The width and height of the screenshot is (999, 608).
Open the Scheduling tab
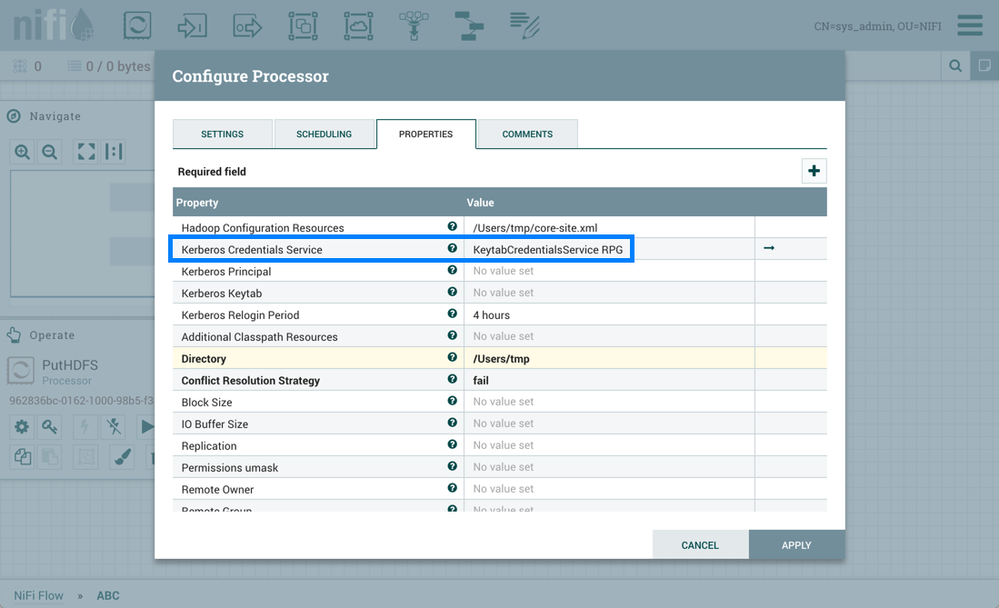click(323, 134)
